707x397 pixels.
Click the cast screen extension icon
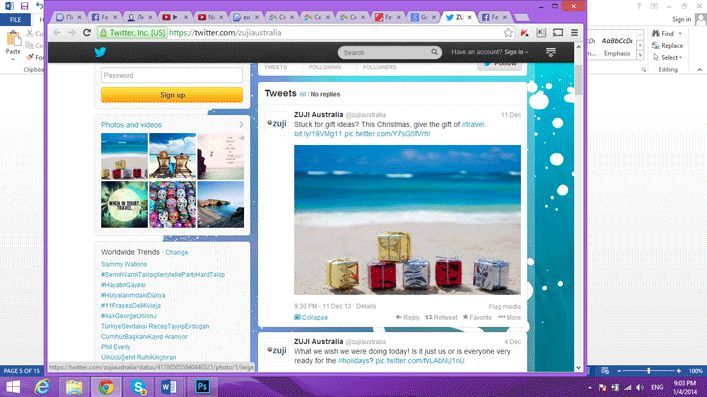(558, 32)
